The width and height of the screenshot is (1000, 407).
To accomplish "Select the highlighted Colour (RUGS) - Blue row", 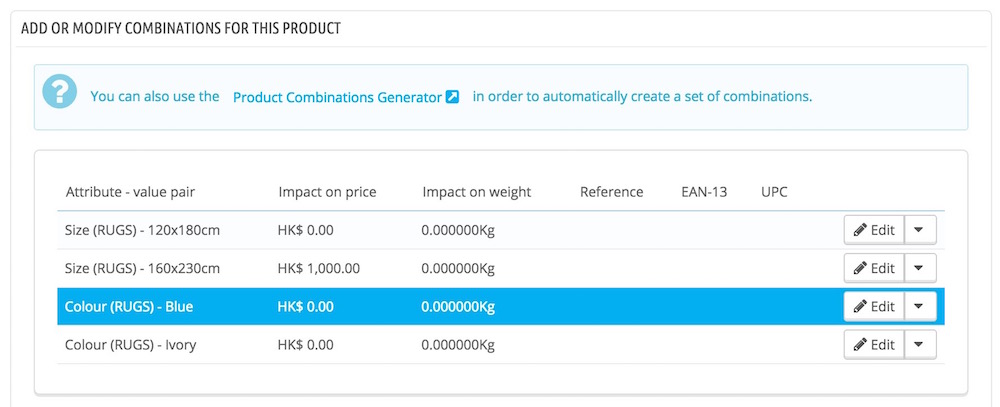I will coord(501,307).
